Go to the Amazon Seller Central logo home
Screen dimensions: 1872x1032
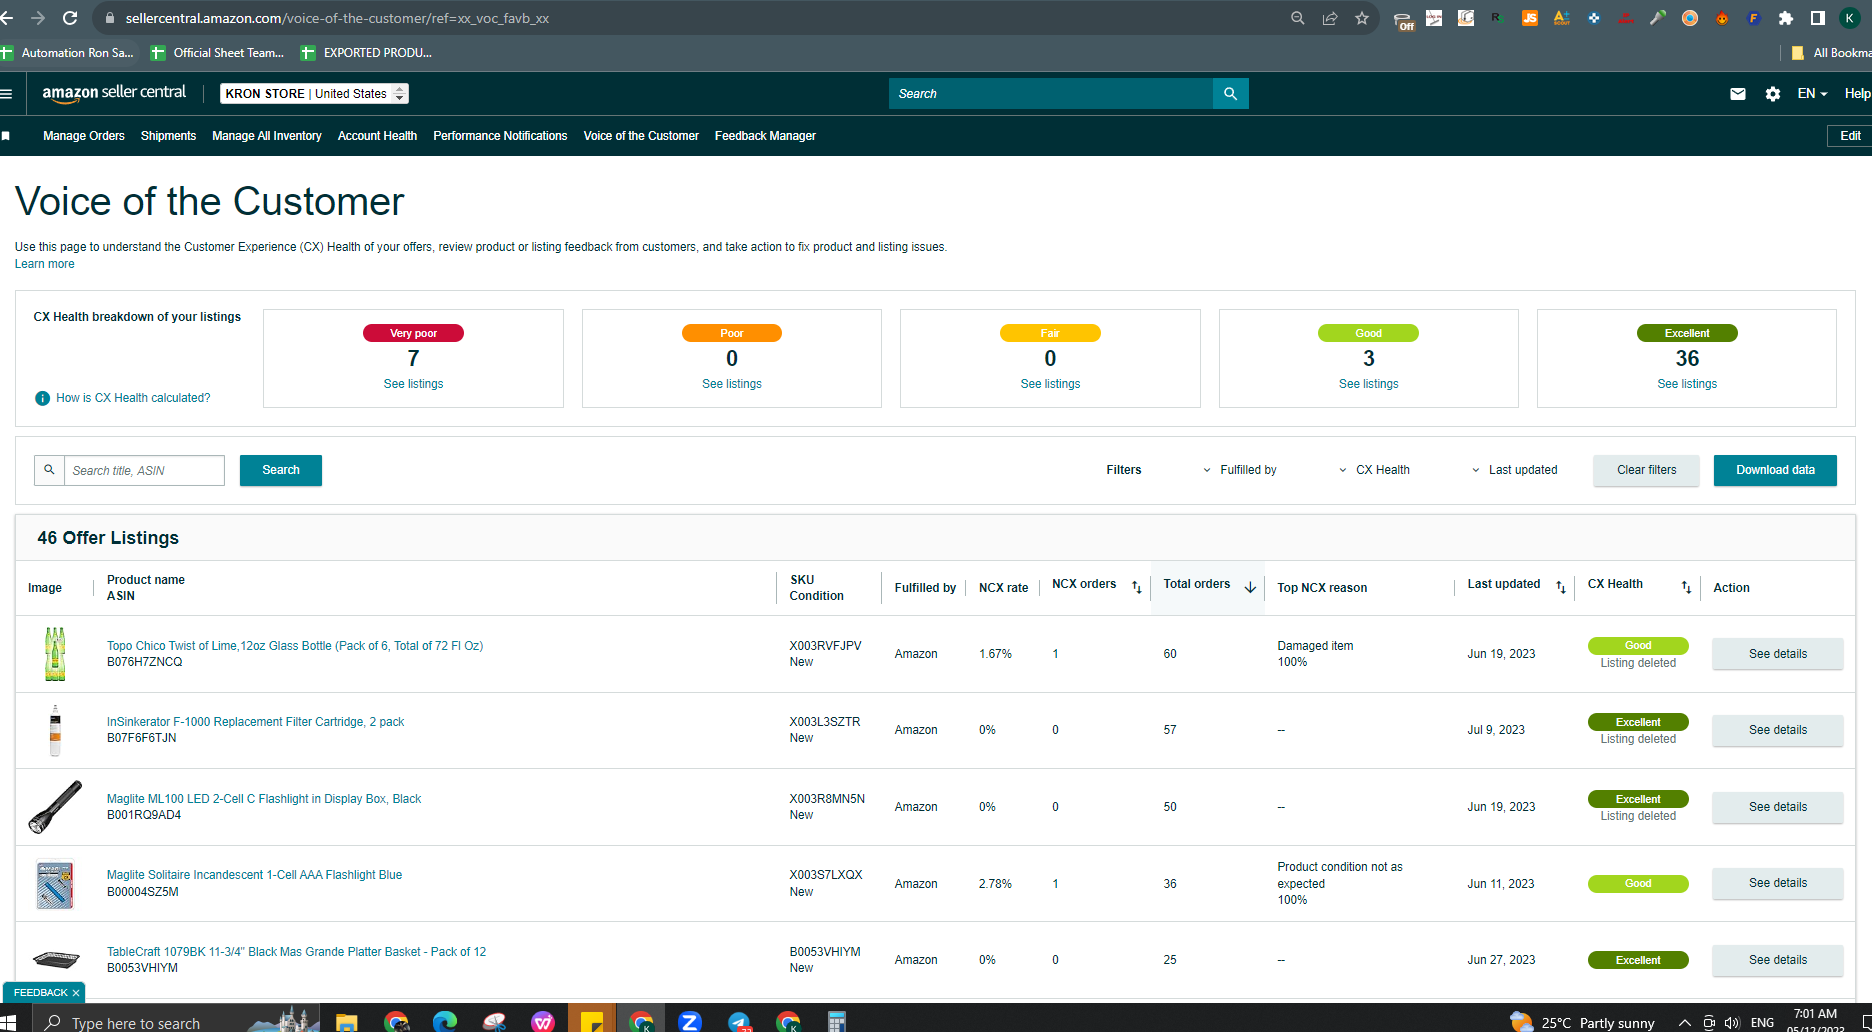click(x=114, y=93)
